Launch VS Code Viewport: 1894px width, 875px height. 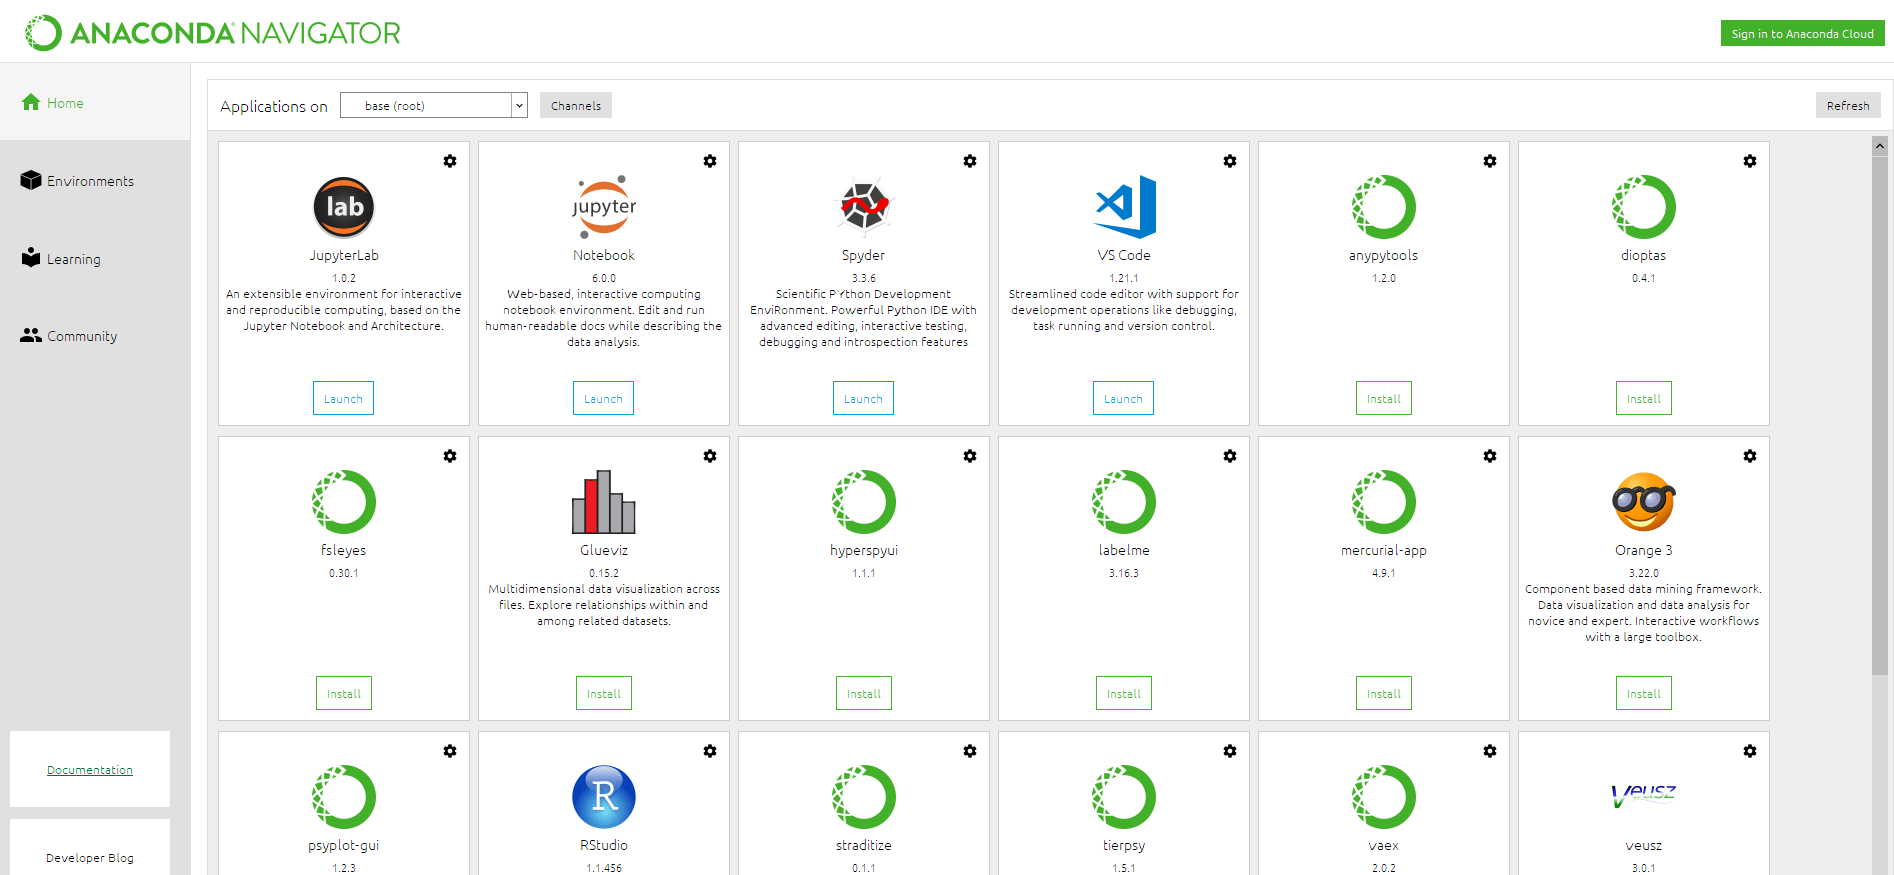tap(1124, 398)
